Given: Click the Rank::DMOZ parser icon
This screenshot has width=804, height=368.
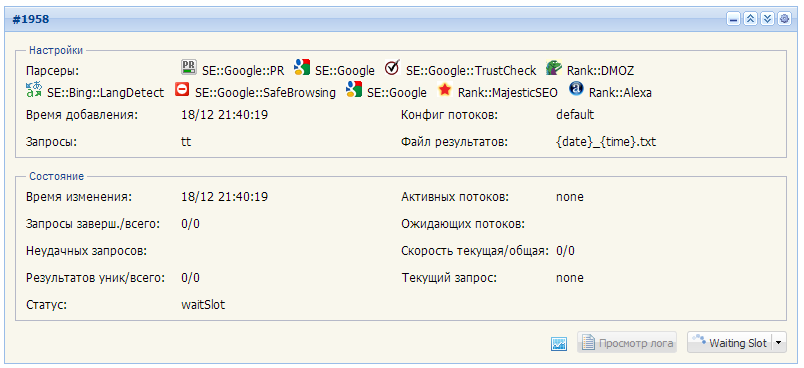Looking at the screenshot, I should coord(553,67).
